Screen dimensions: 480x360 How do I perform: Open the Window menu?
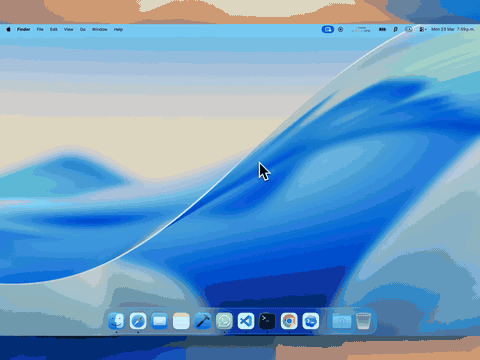[100, 29]
